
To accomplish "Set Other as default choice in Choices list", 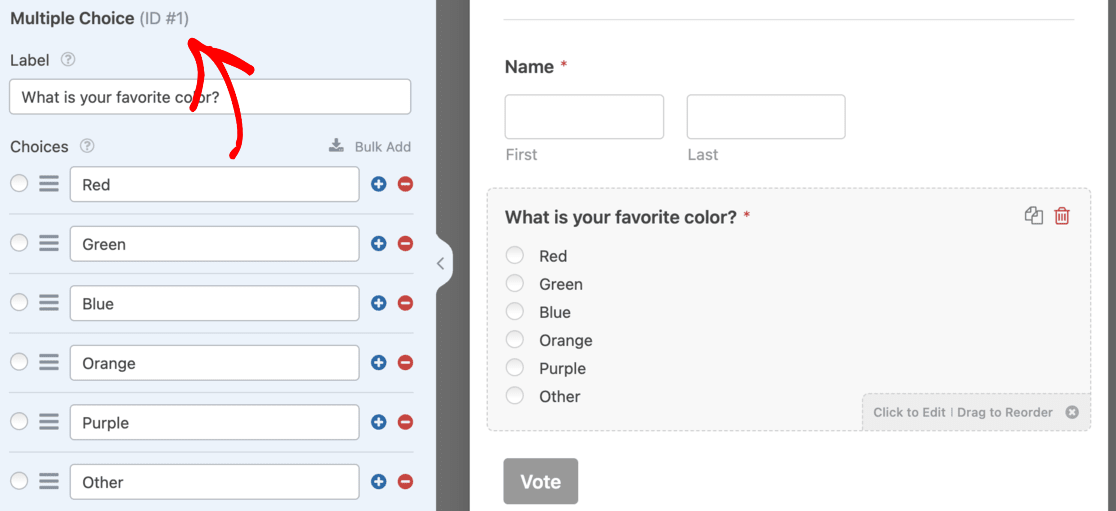I will pyautogui.click(x=19, y=482).
